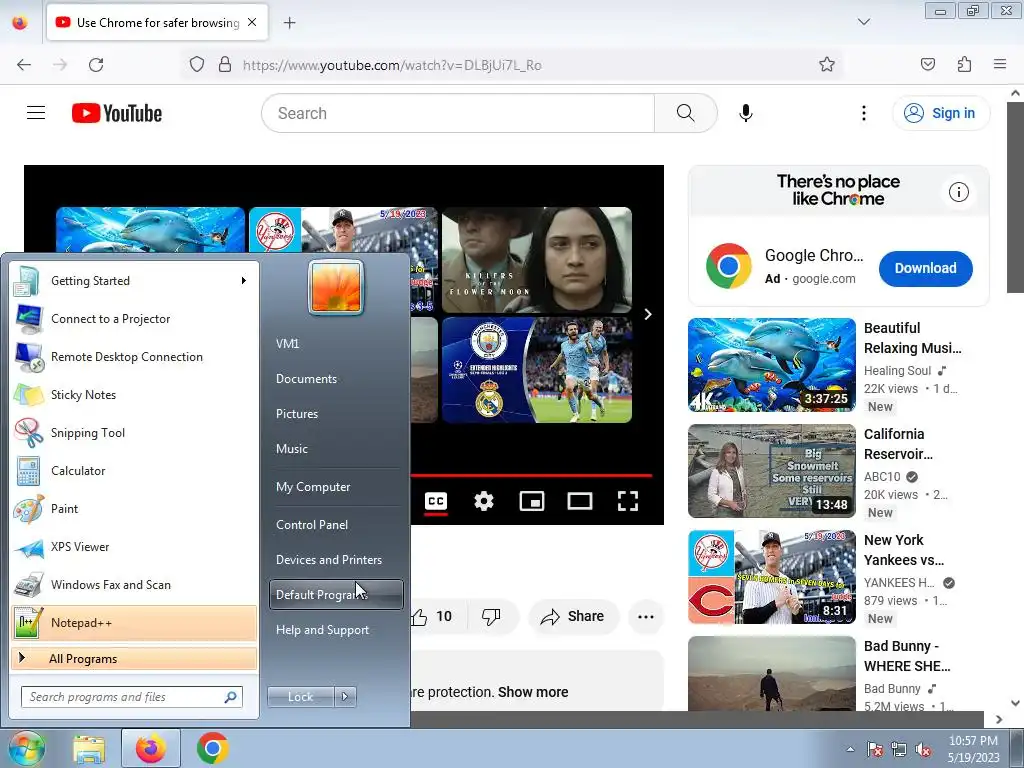This screenshot has height=768, width=1024.
Task: Switch to theater mode
Action: coord(580,501)
